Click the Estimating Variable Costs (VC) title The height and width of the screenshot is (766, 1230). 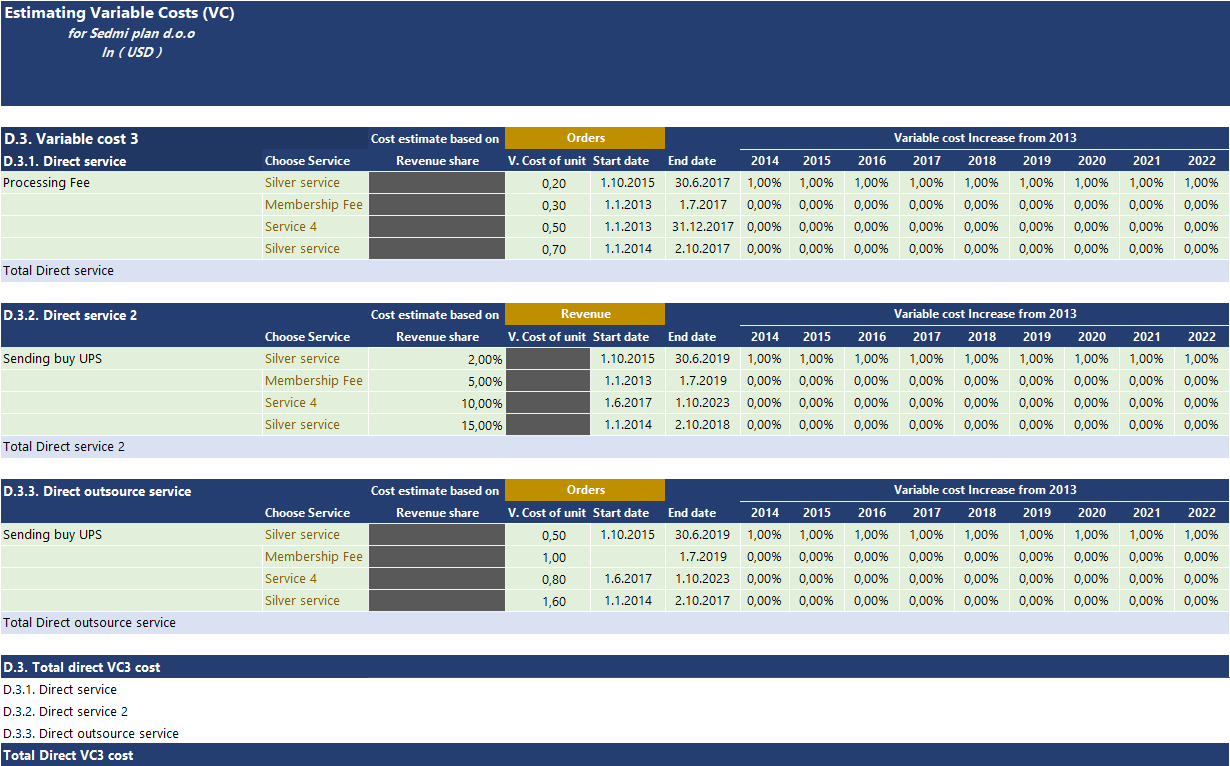tap(120, 14)
